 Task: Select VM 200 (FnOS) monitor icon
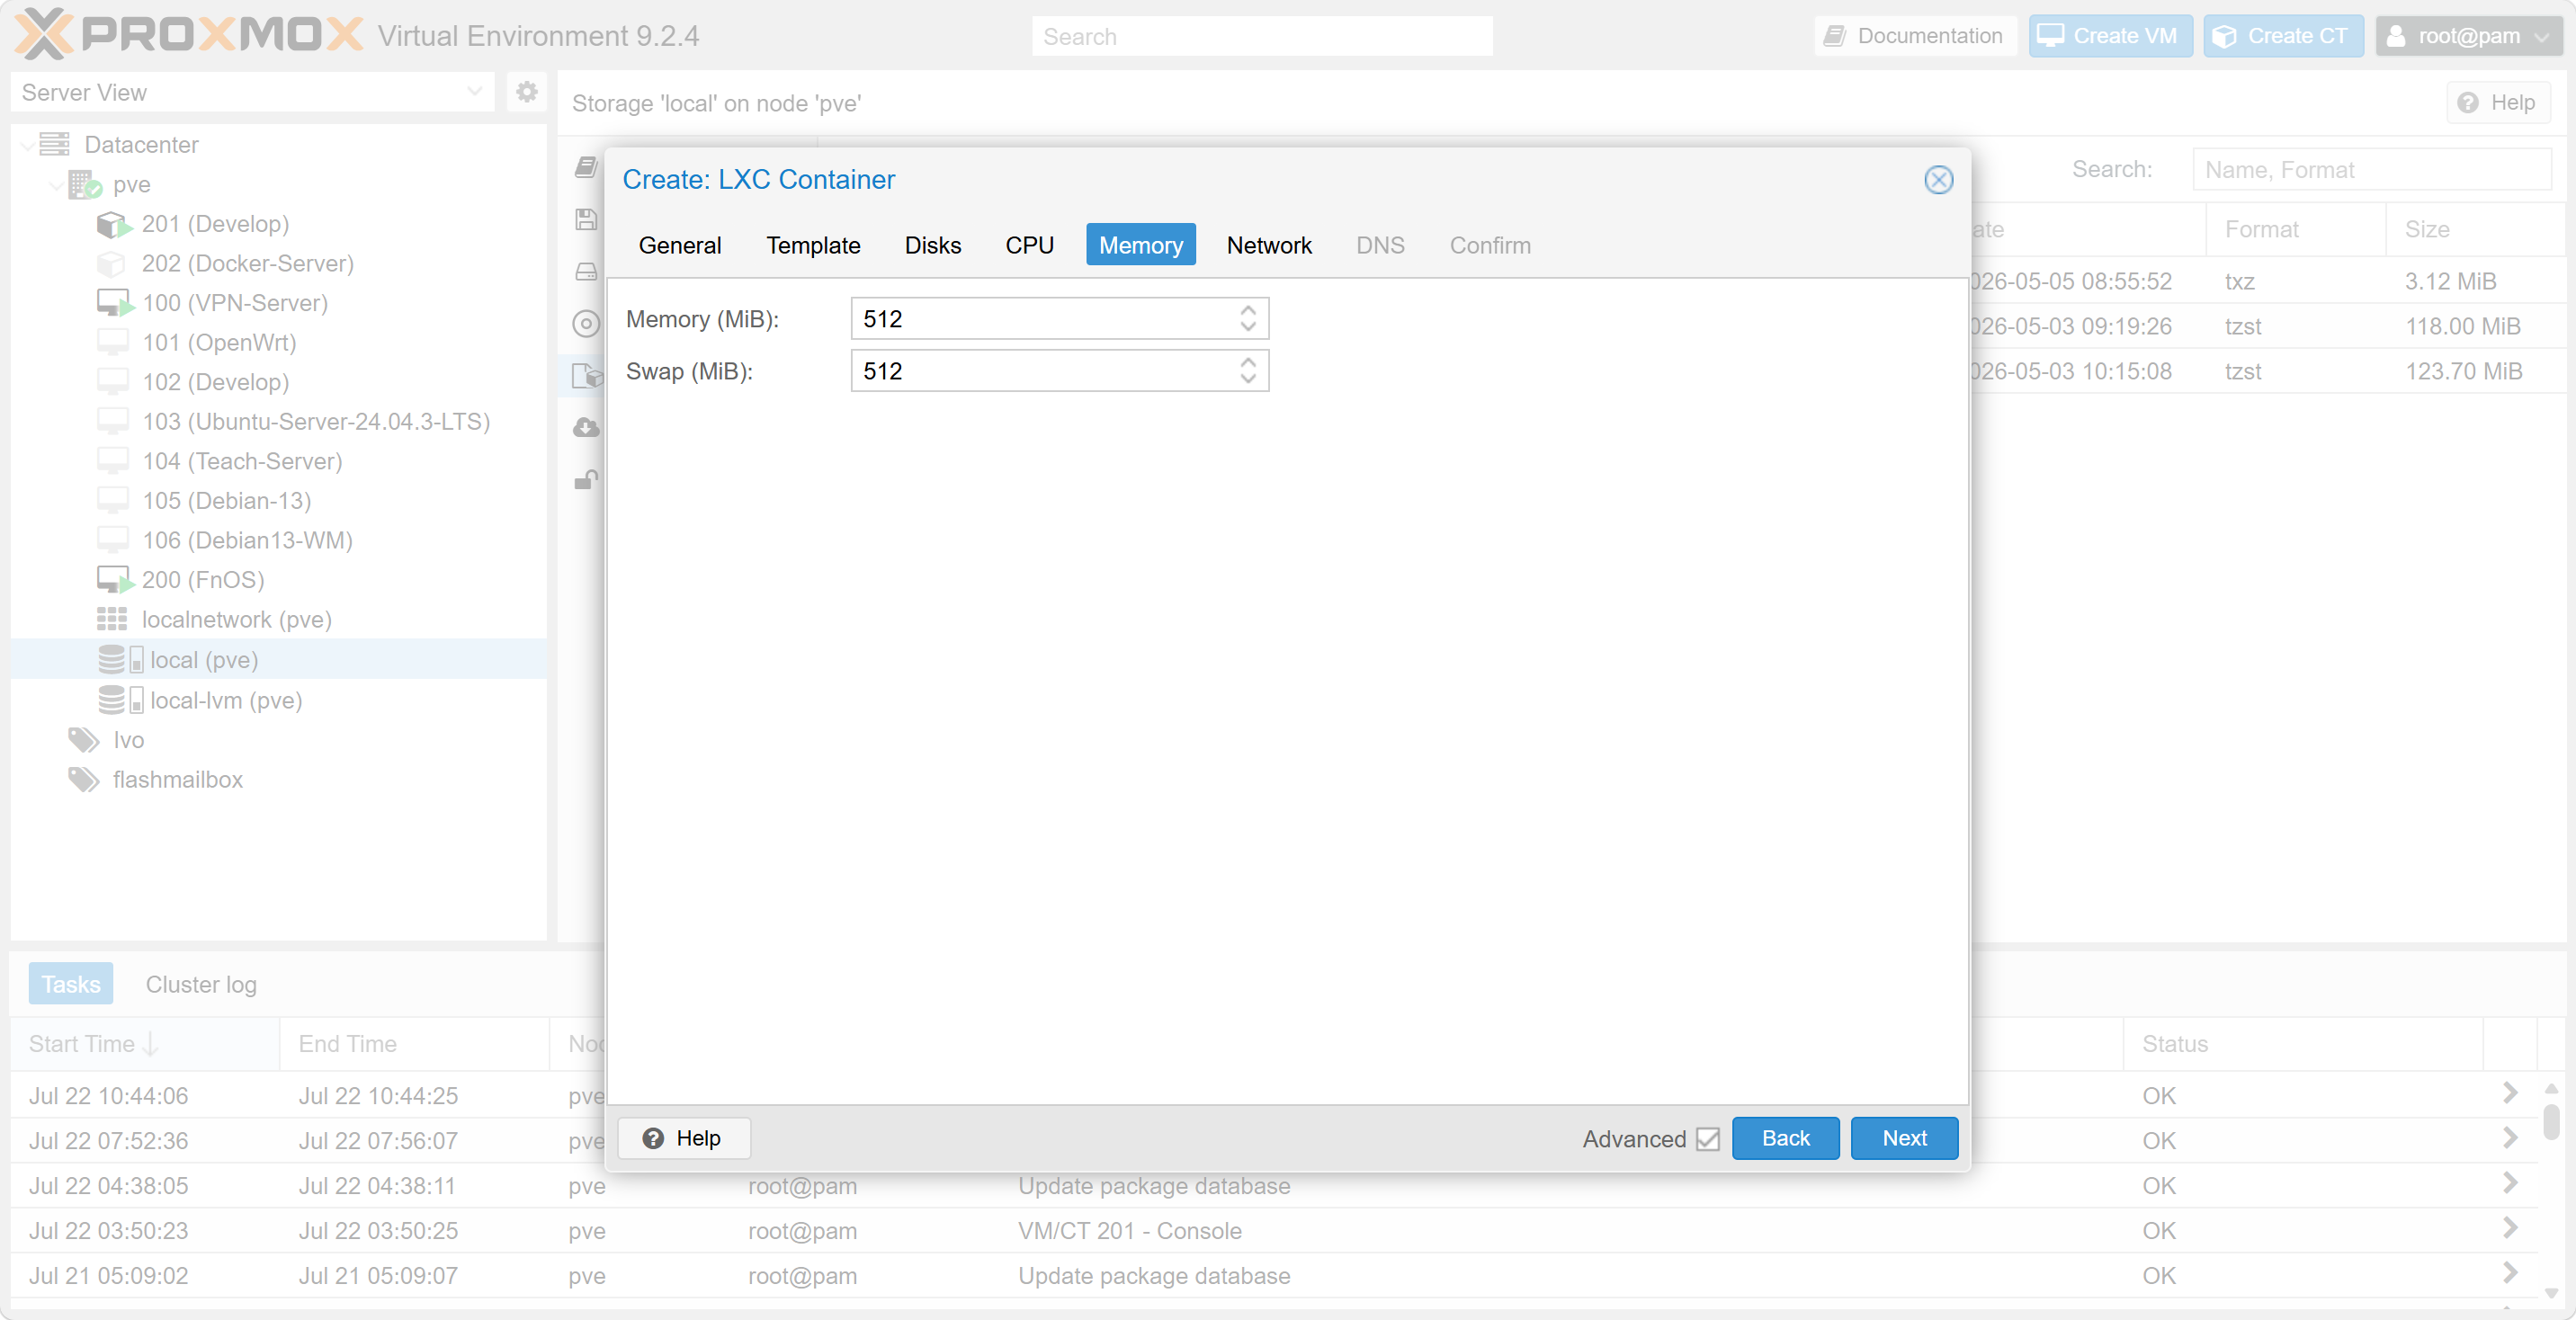click(x=114, y=580)
